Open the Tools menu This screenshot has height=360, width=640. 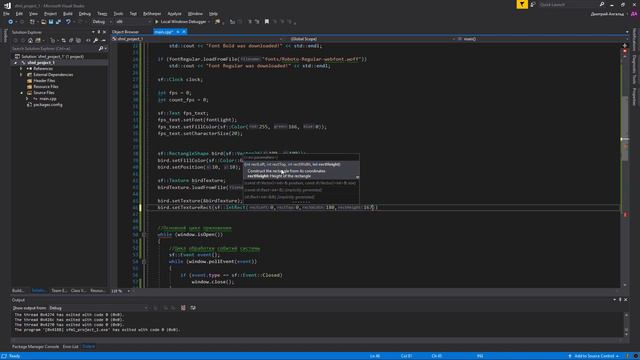[118, 13]
